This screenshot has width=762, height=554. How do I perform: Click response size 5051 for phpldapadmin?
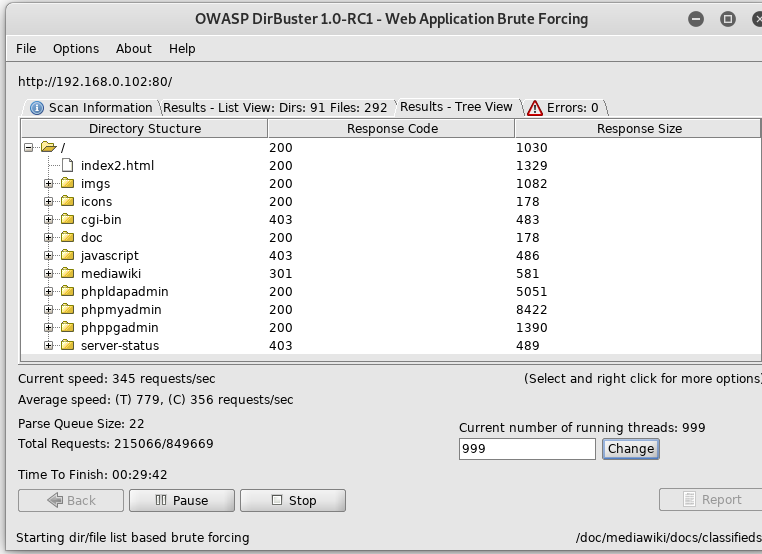point(532,292)
